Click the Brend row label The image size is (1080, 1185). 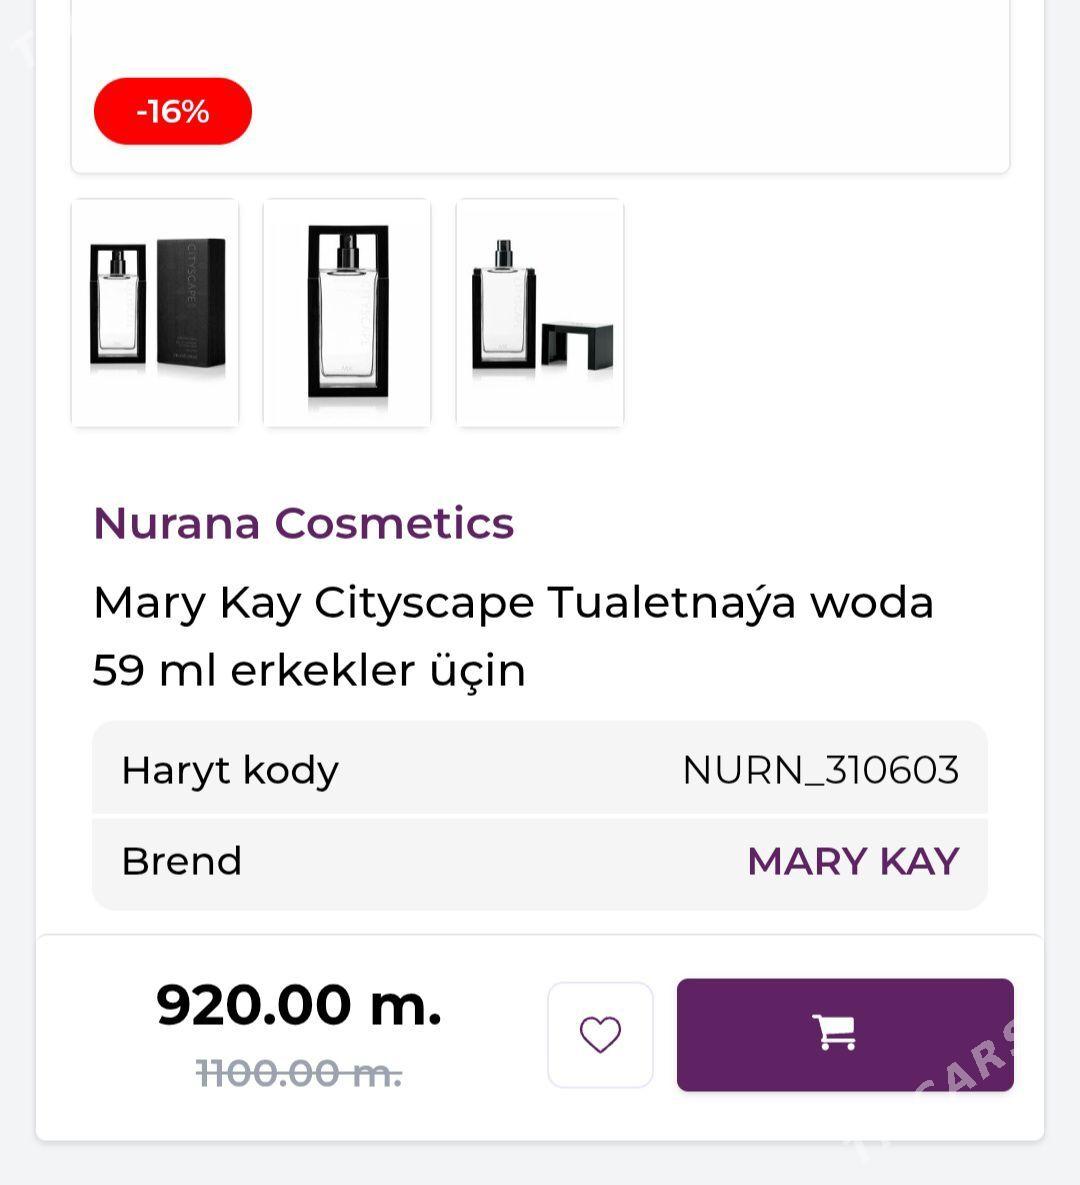click(182, 861)
